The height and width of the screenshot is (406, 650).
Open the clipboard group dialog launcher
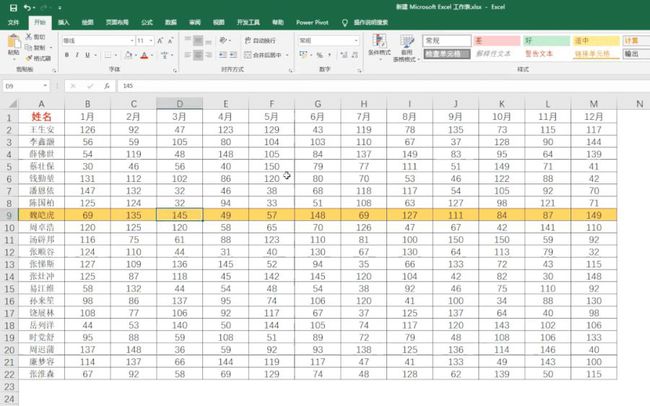pyautogui.click(x=54, y=71)
